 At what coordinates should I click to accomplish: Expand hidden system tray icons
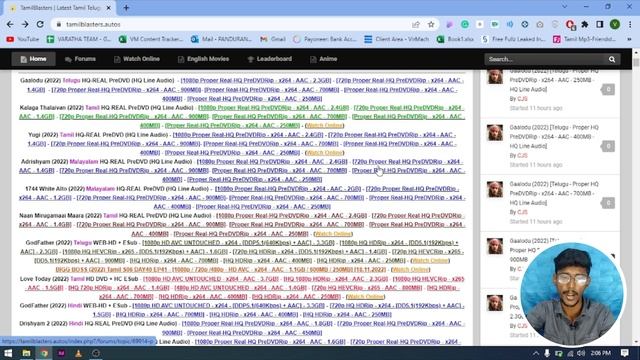tap(536, 353)
